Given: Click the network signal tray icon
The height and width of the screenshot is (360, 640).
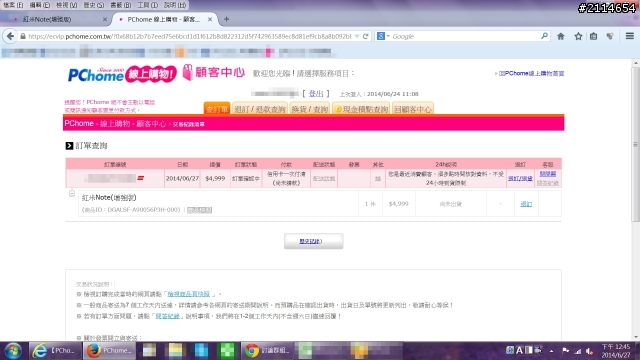Looking at the screenshot, I should click(x=578, y=351).
